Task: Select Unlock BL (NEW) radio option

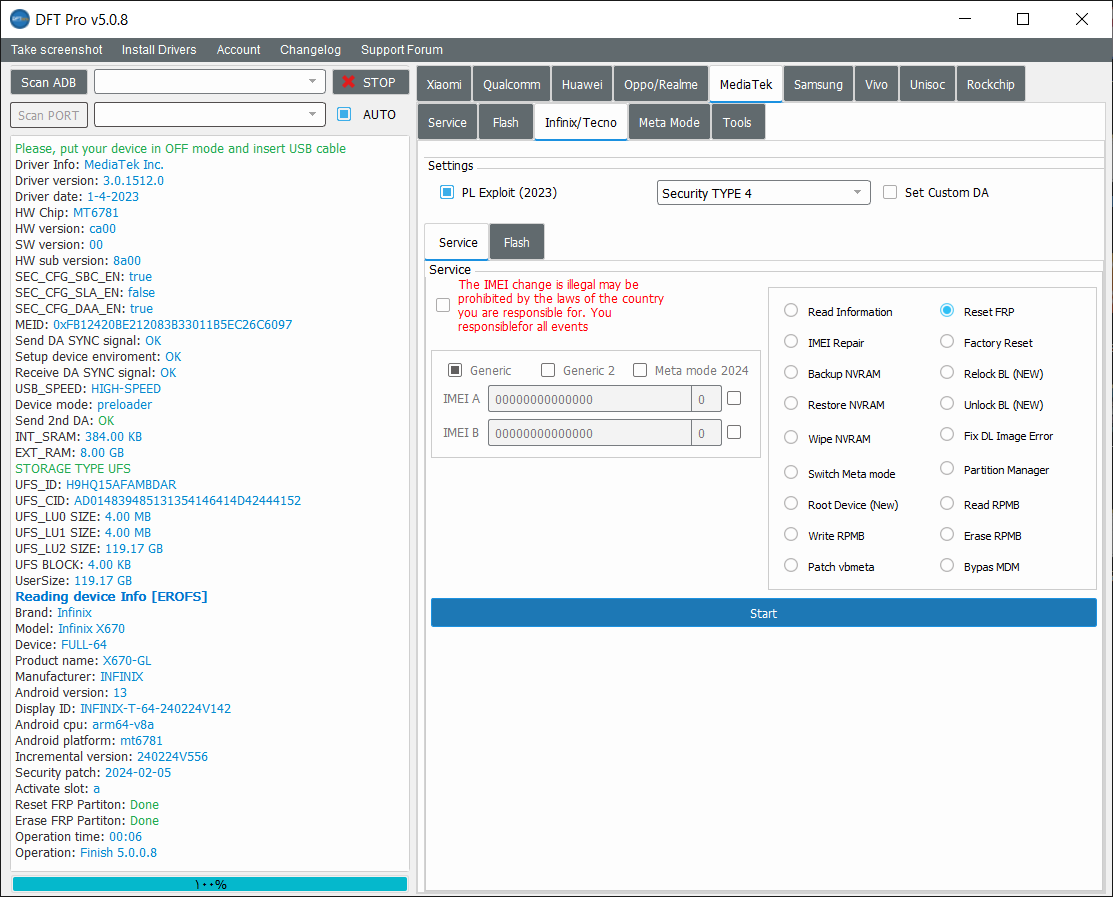Action: click(x=947, y=405)
